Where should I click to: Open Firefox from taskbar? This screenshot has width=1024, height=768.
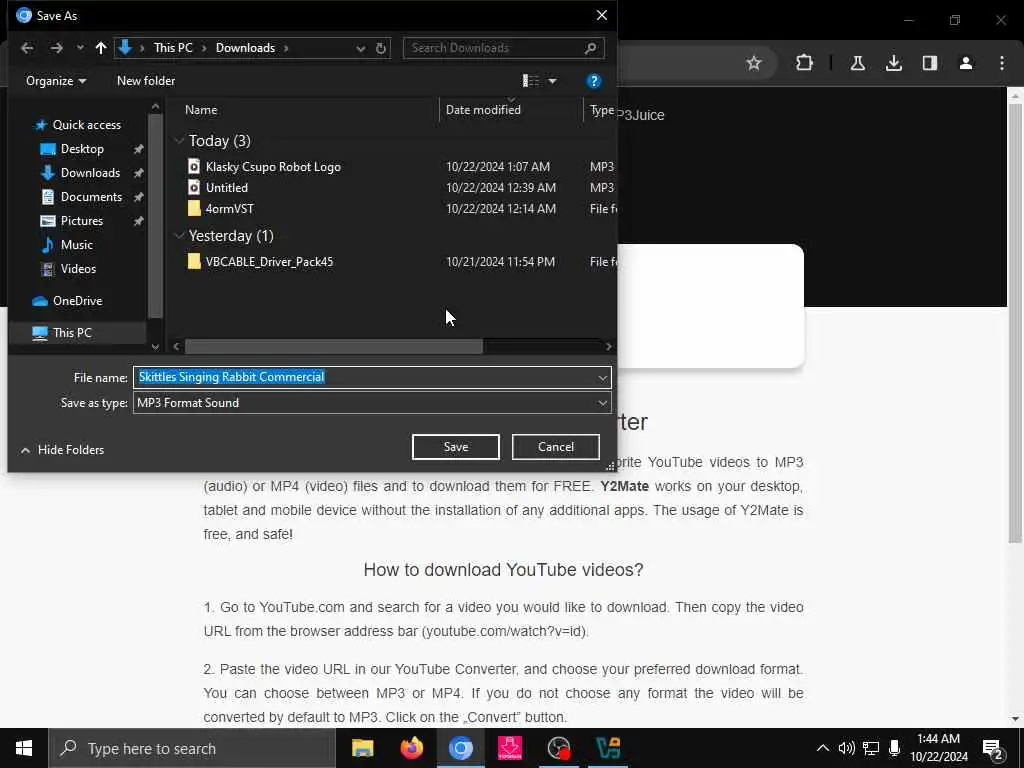coord(412,748)
